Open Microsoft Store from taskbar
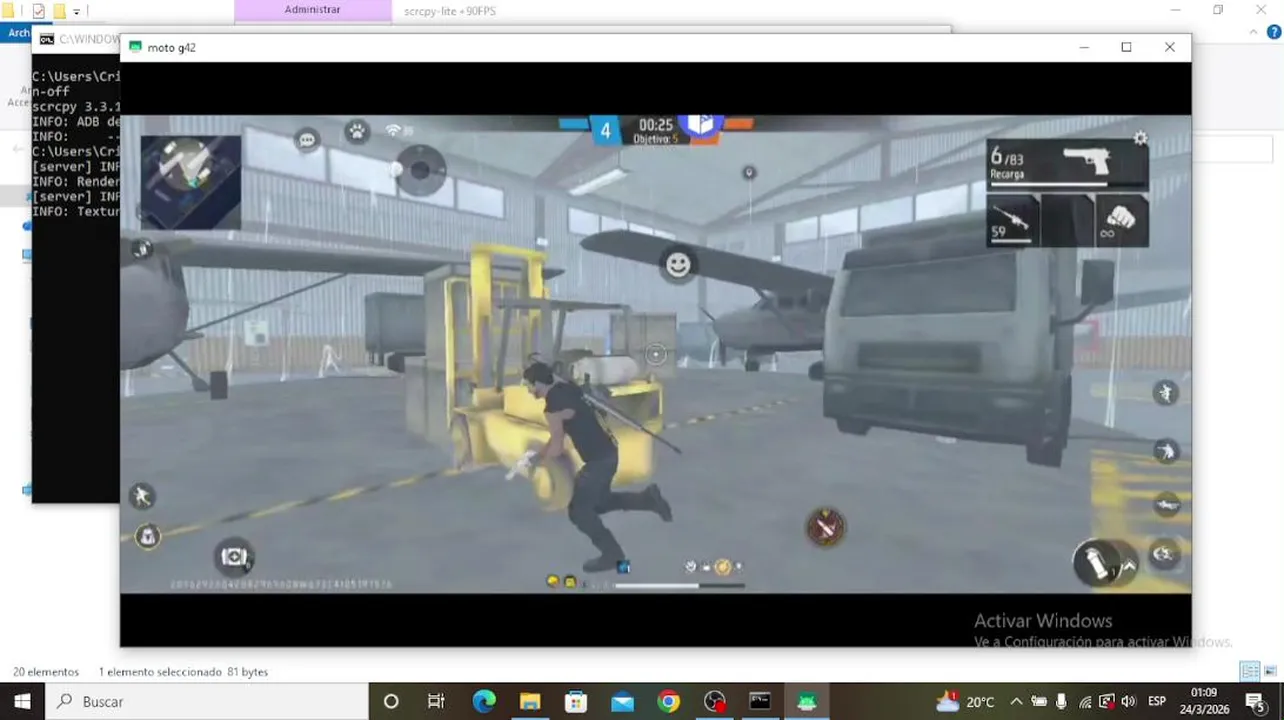 [x=576, y=702]
